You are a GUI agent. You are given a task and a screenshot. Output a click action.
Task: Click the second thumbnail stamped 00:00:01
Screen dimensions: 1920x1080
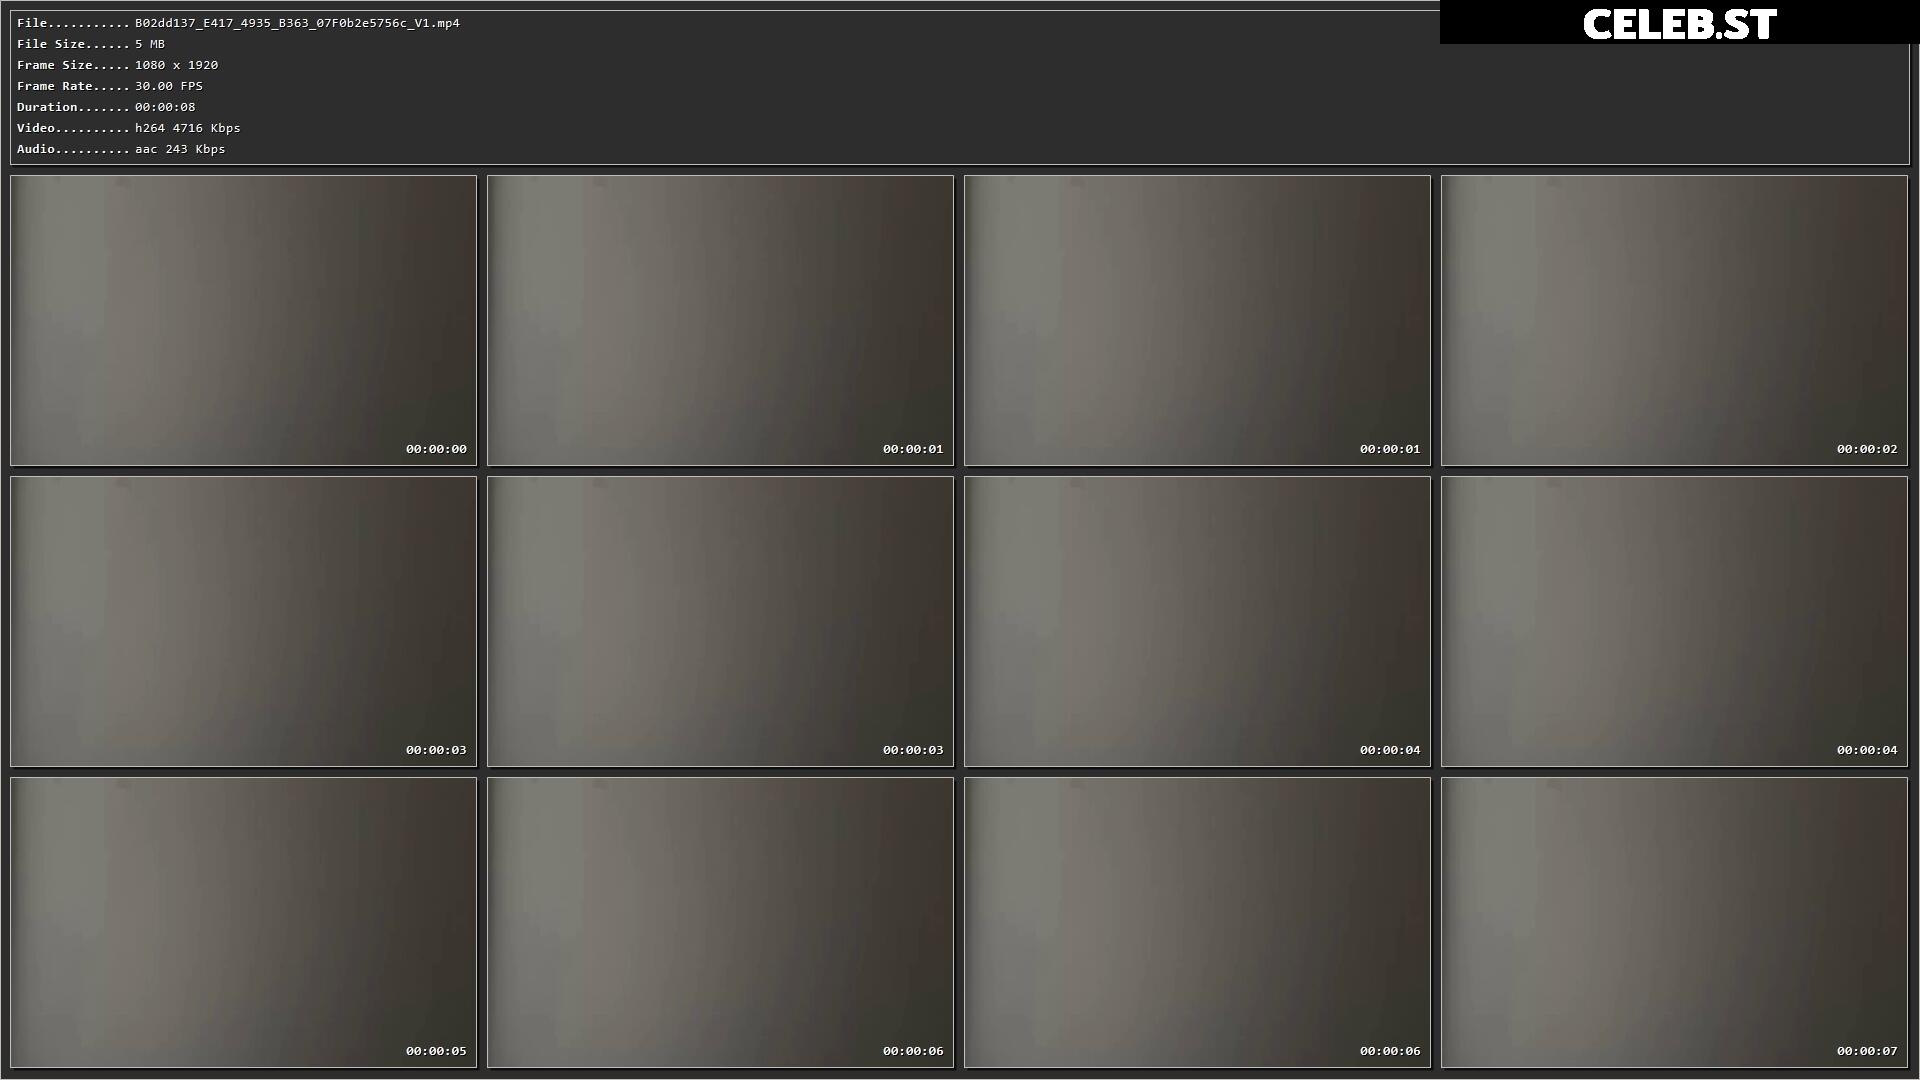point(1197,320)
